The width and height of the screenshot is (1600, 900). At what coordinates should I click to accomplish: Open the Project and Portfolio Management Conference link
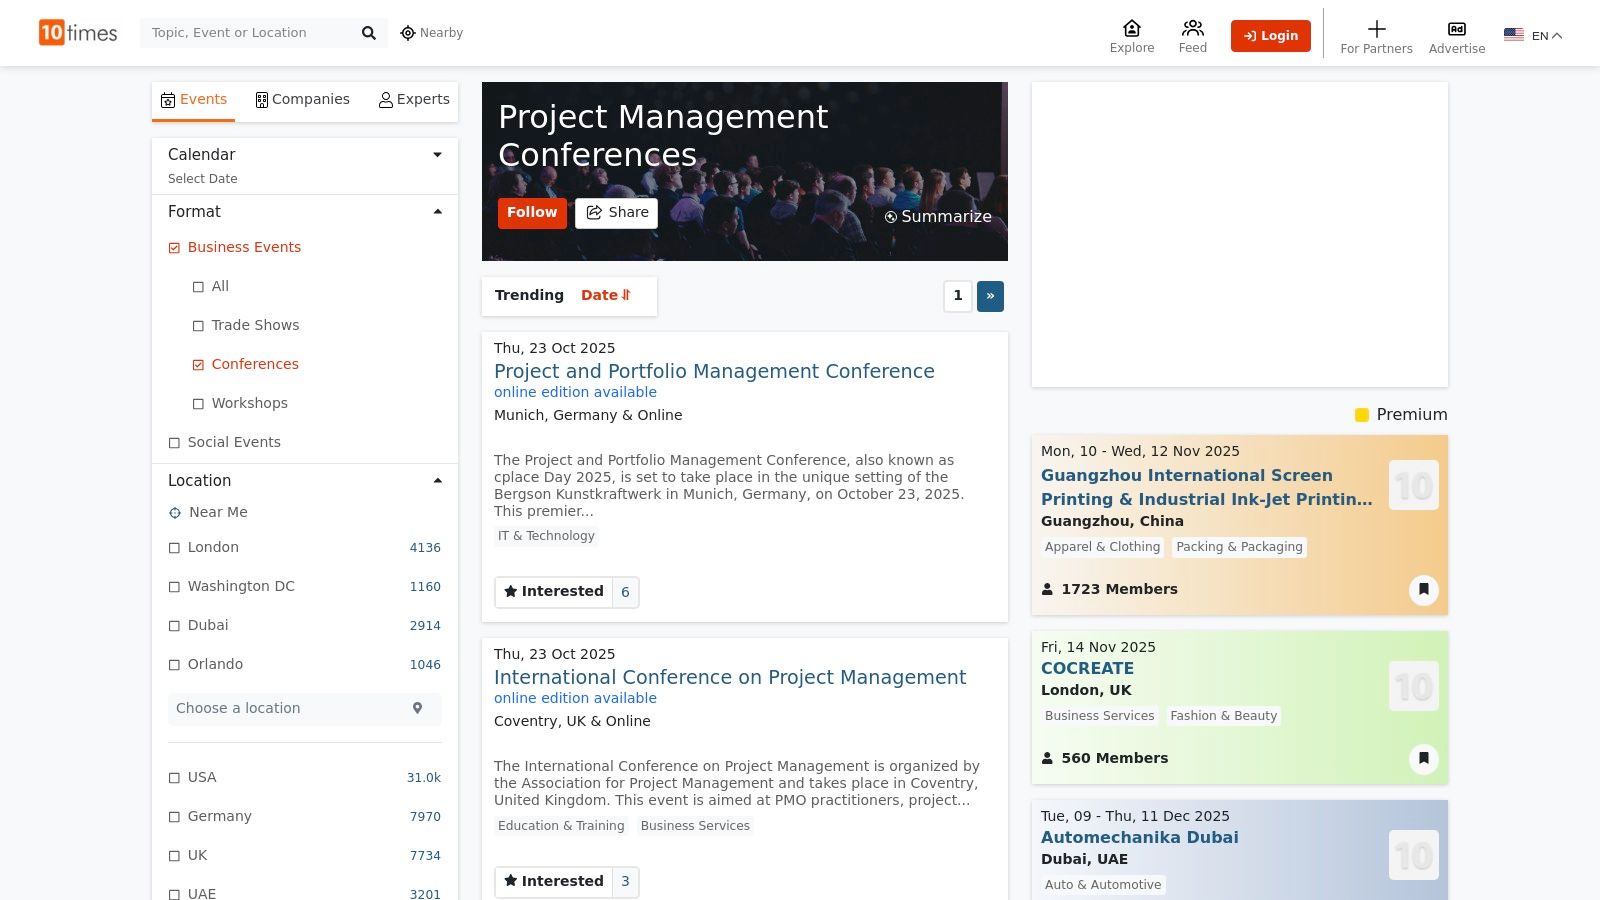click(x=714, y=371)
